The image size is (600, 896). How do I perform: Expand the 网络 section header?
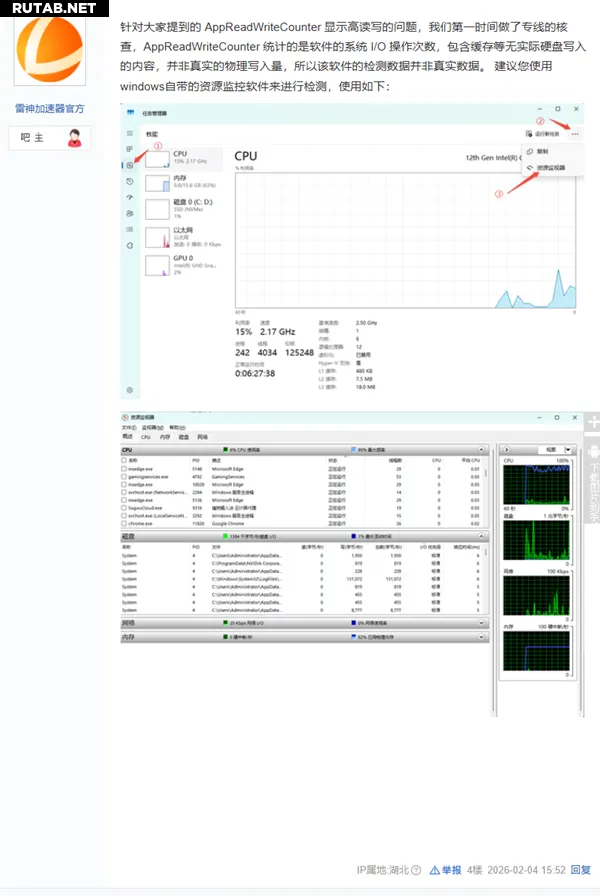coord(483,622)
